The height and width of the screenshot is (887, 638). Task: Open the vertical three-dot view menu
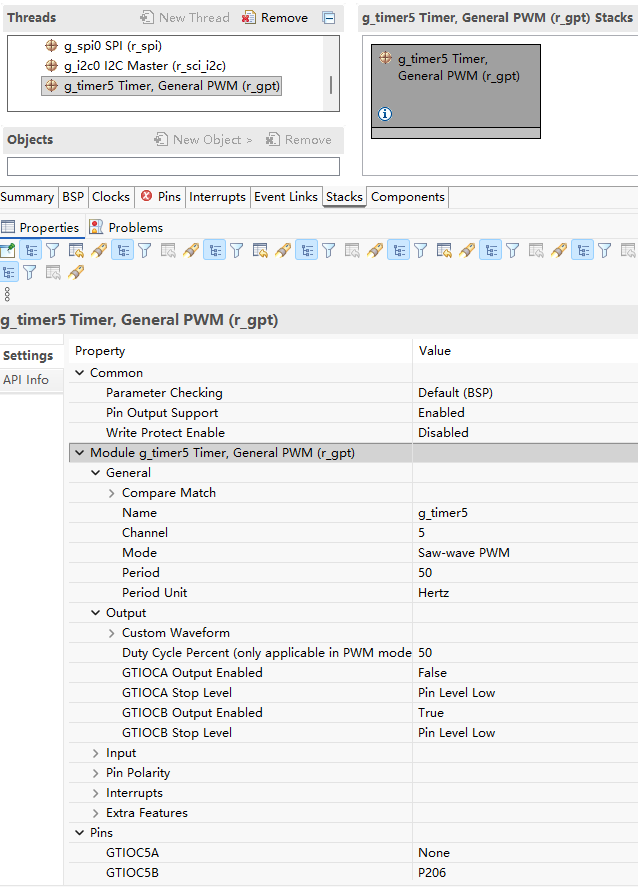(7, 294)
